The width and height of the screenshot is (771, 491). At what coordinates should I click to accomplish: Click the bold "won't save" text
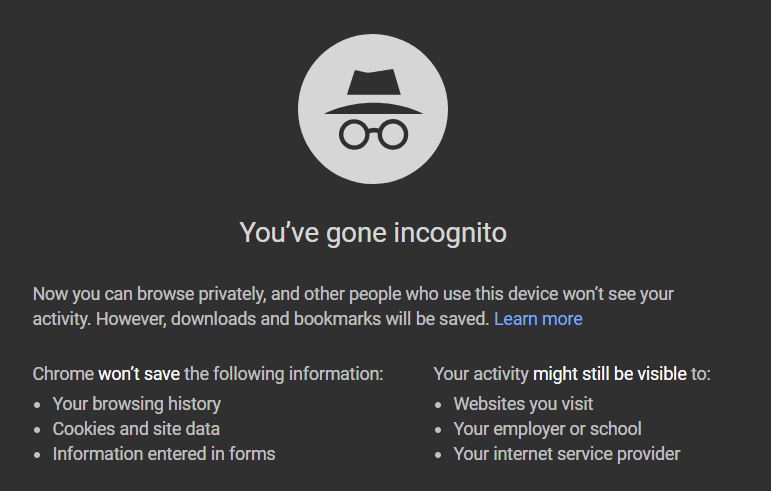pos(139,374)
